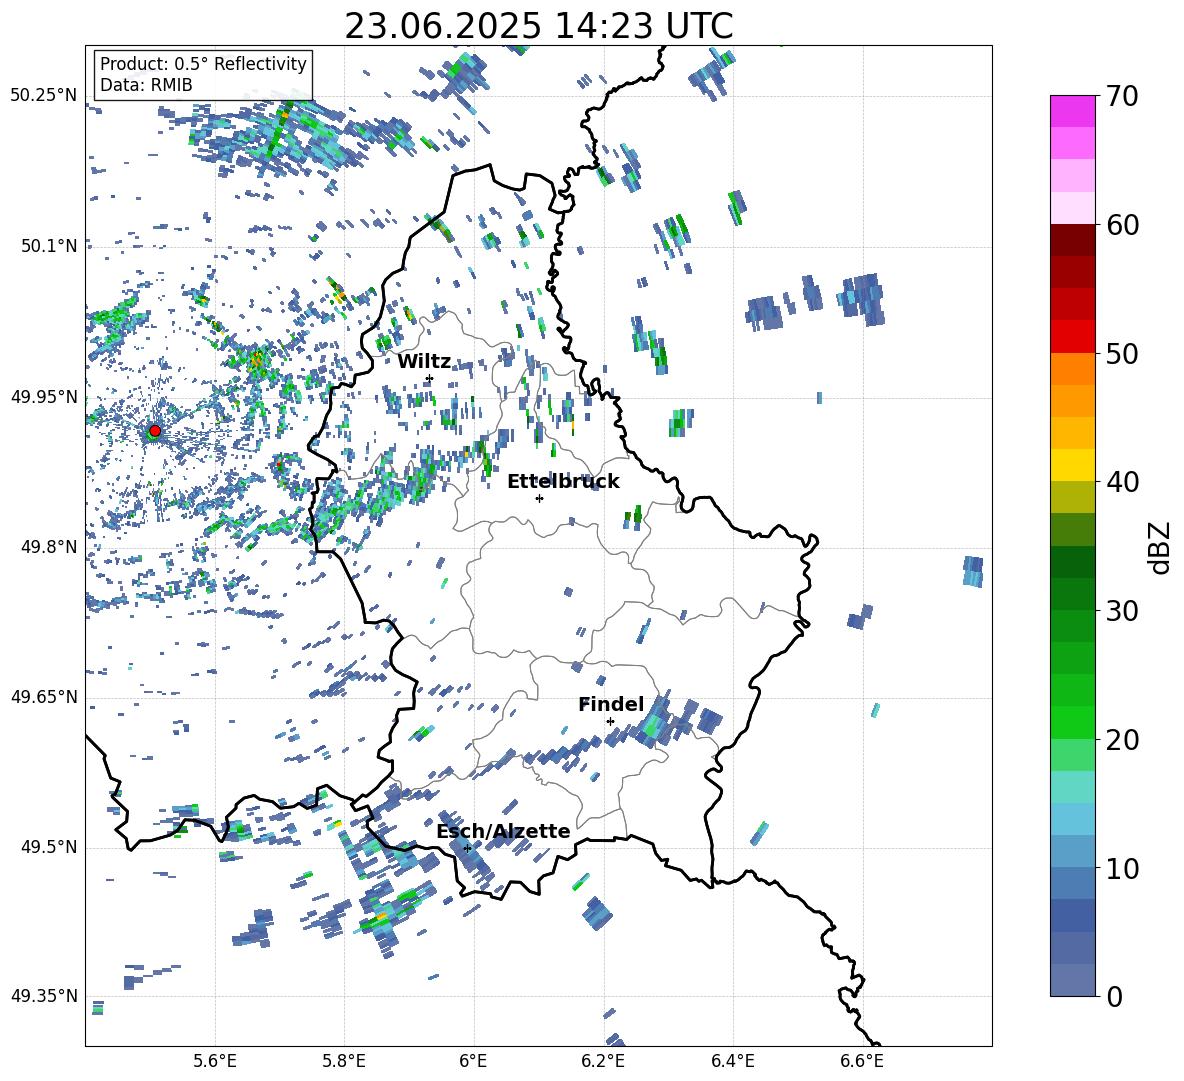Click 'Product: 0.5° Reflectivity' text
The image size is (1184, 1081).
203,64
